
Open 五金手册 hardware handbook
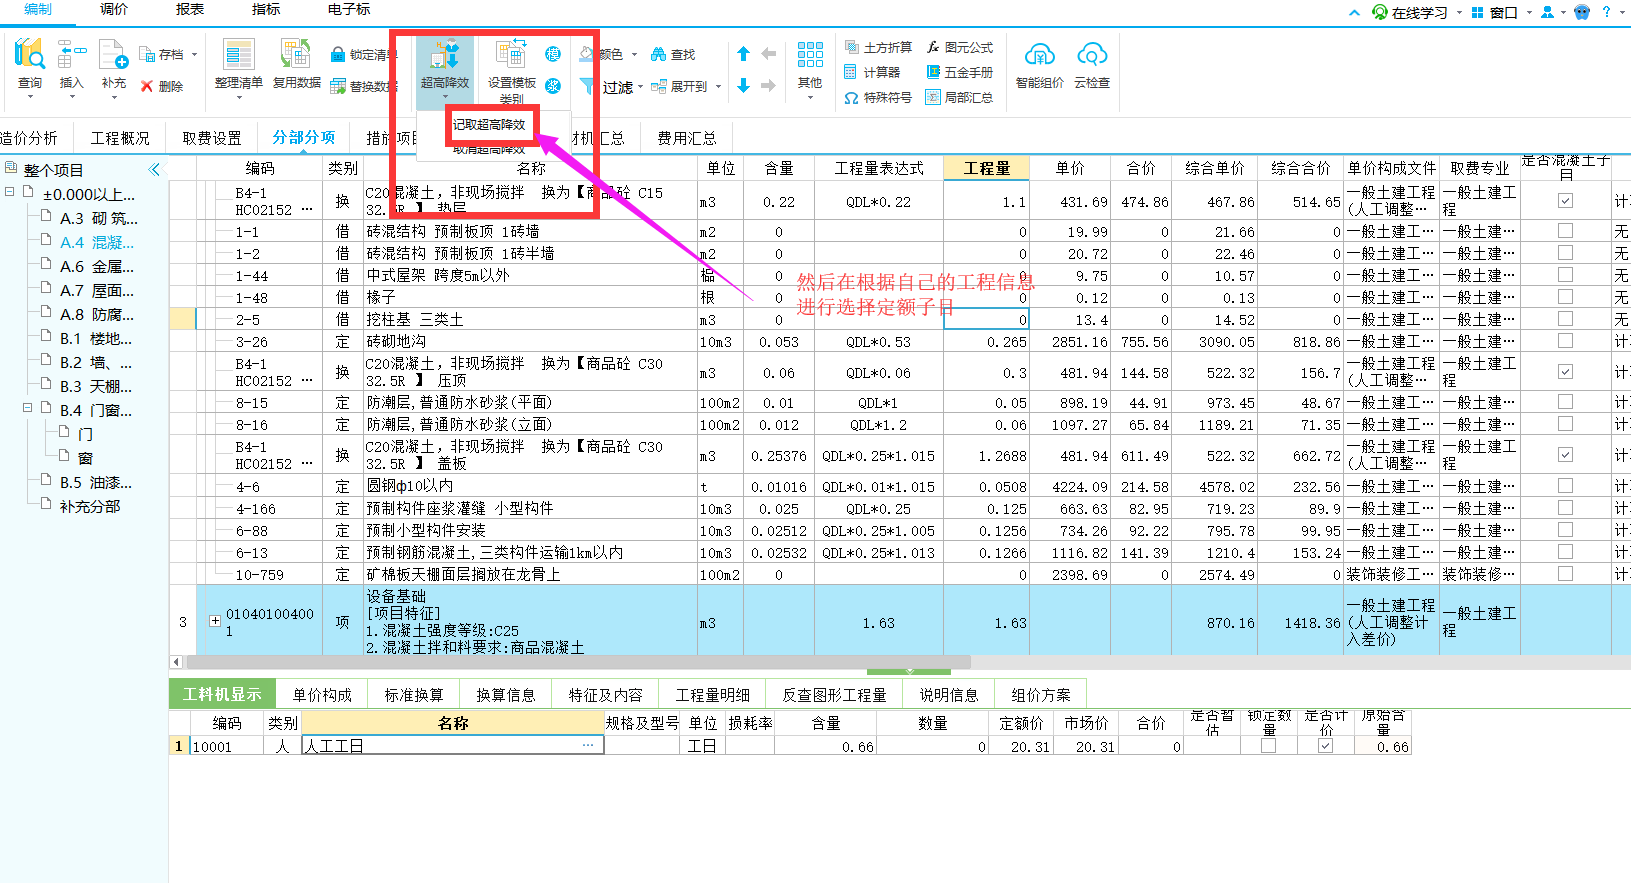click(960, 72)
